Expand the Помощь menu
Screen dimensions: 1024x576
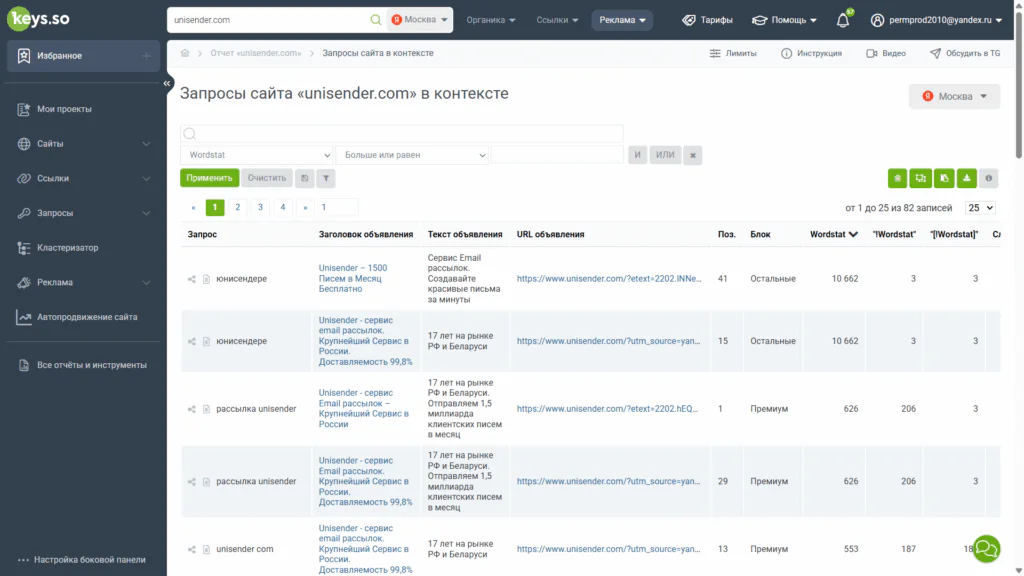point(784,20)
